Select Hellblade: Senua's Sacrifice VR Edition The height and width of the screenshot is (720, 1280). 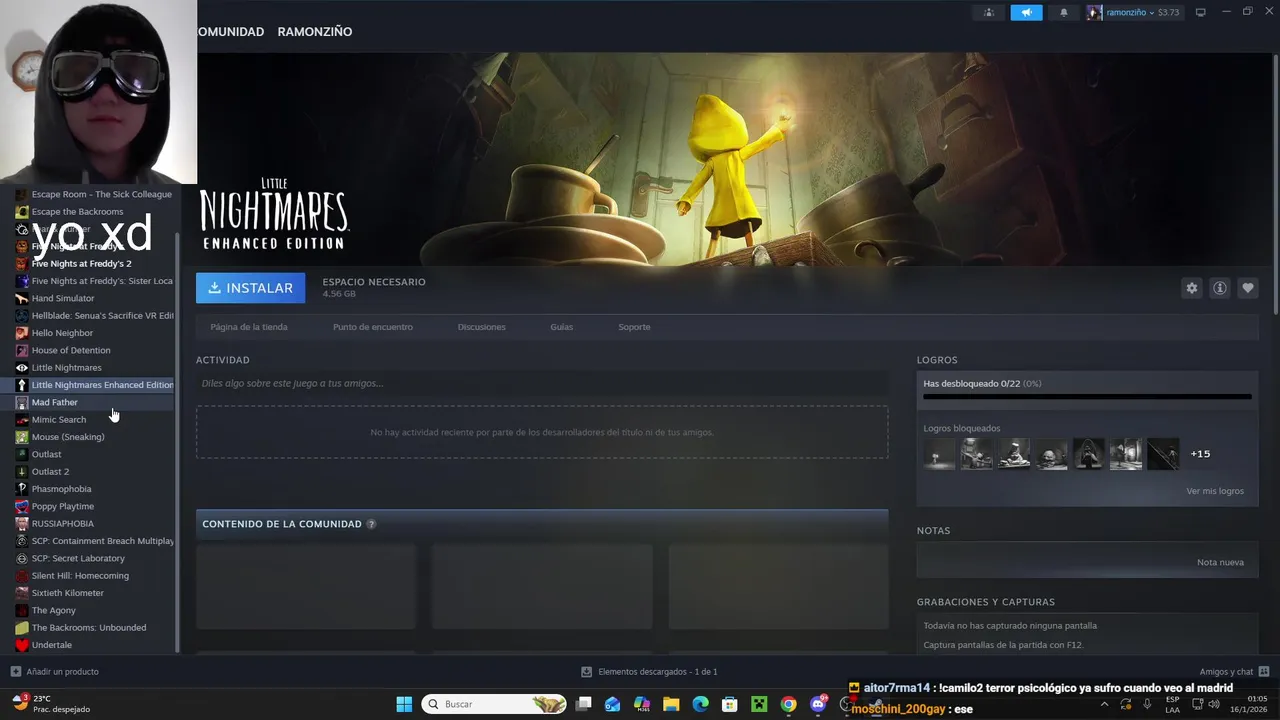pyautogui.click(x=95, y=316)
